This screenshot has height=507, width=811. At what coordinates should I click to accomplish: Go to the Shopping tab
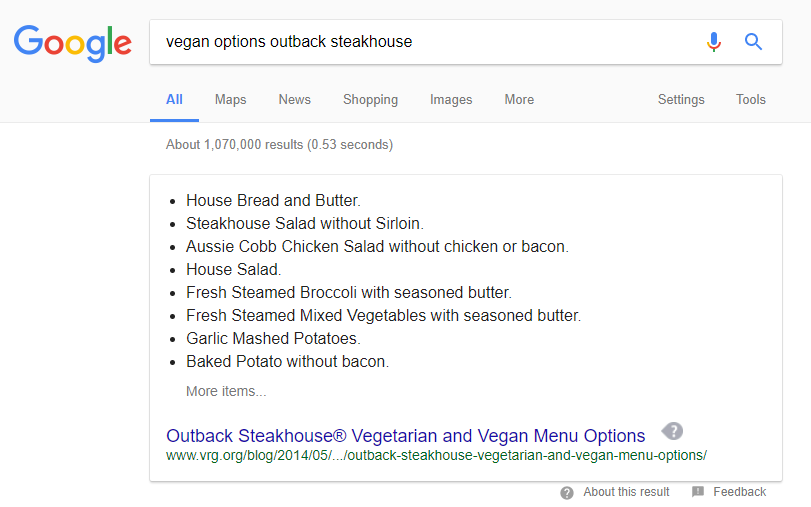(x=370, y=99)
